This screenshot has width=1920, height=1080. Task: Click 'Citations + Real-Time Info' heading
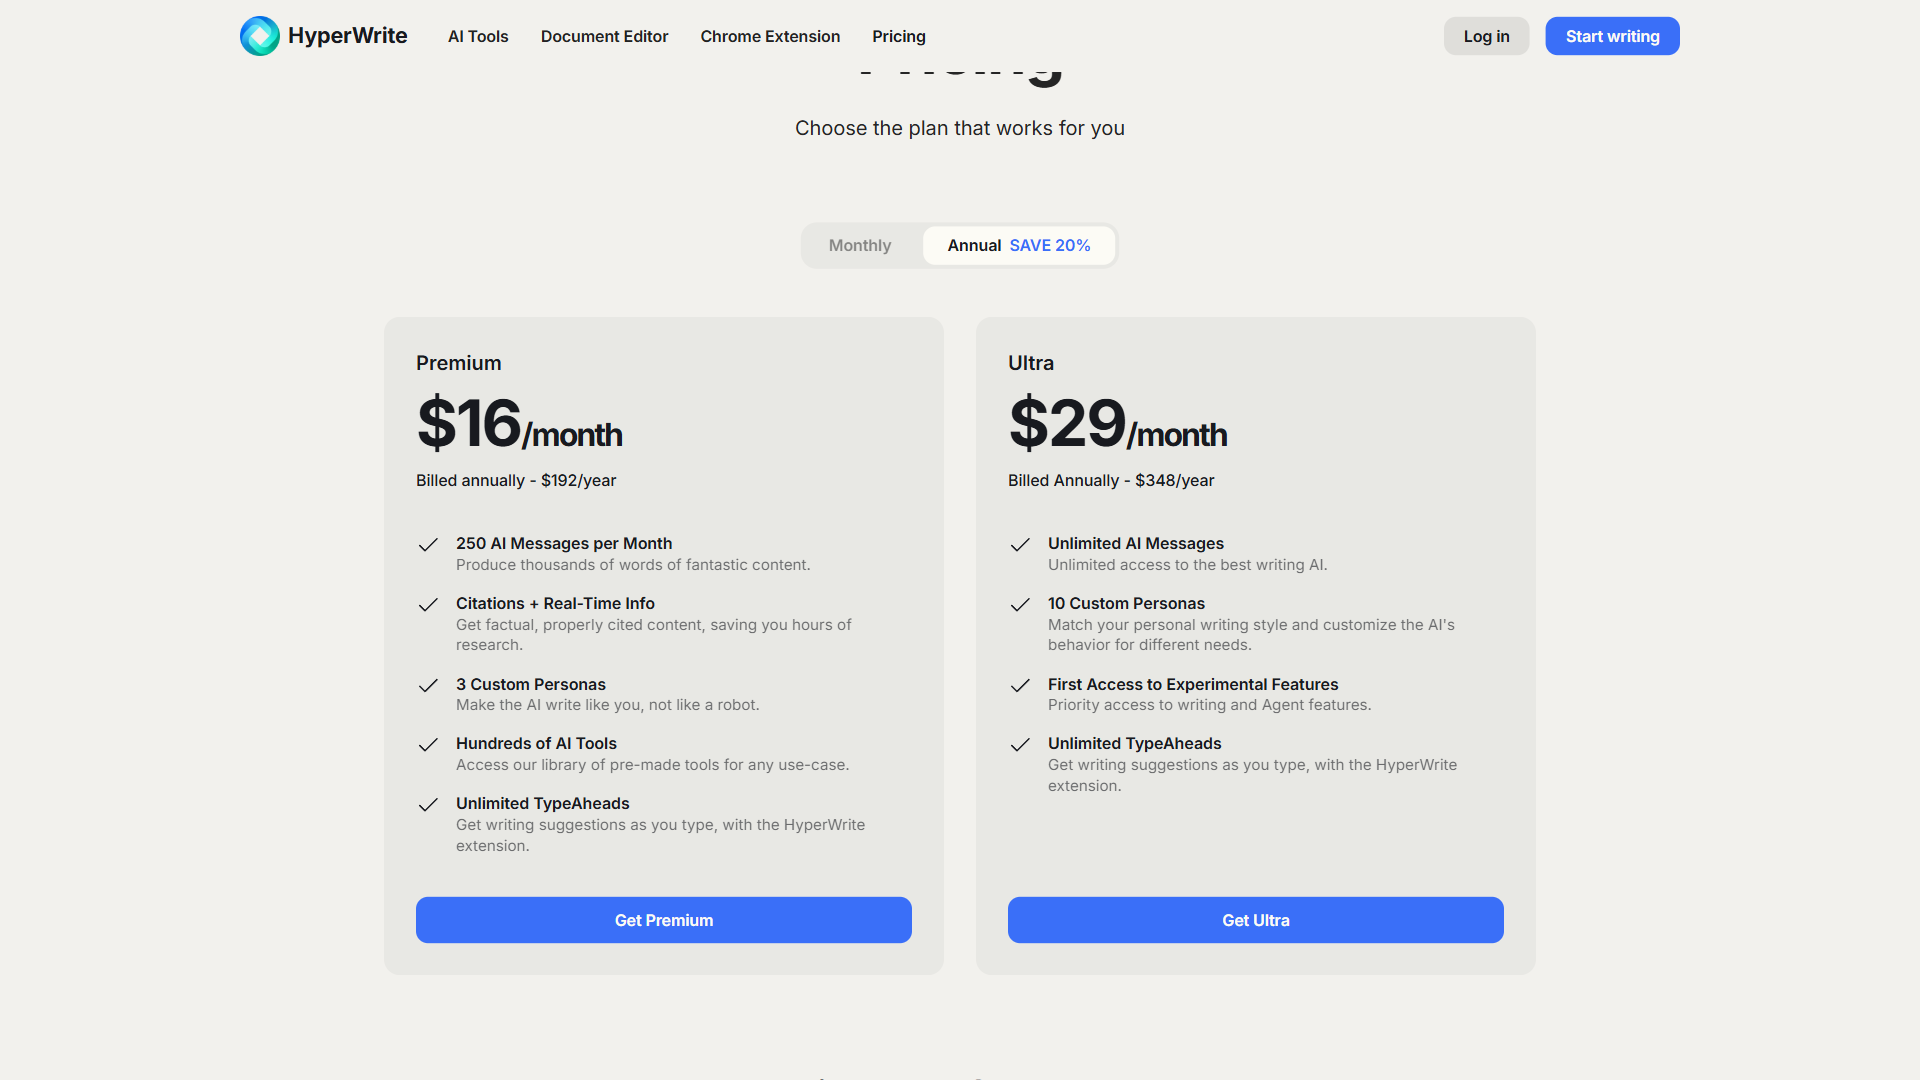point(555,604)
